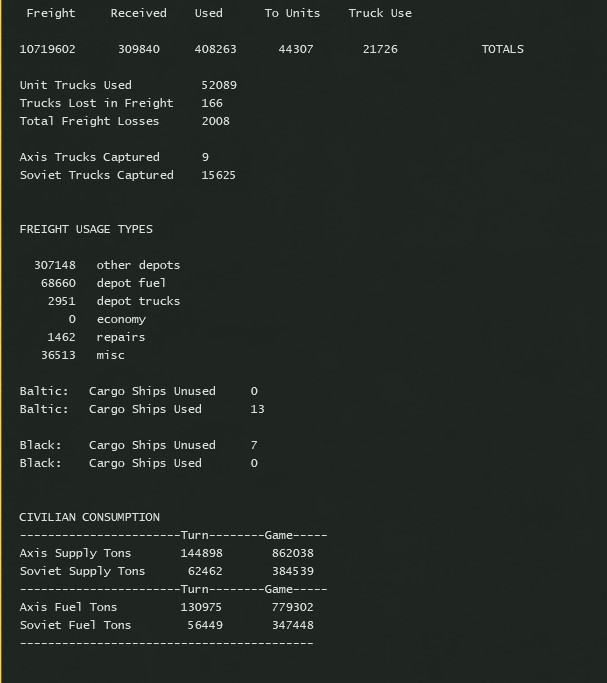Click Baltic Cargo Ships Used line
Viewport: 607px width, 683px height.
point(142,409)
